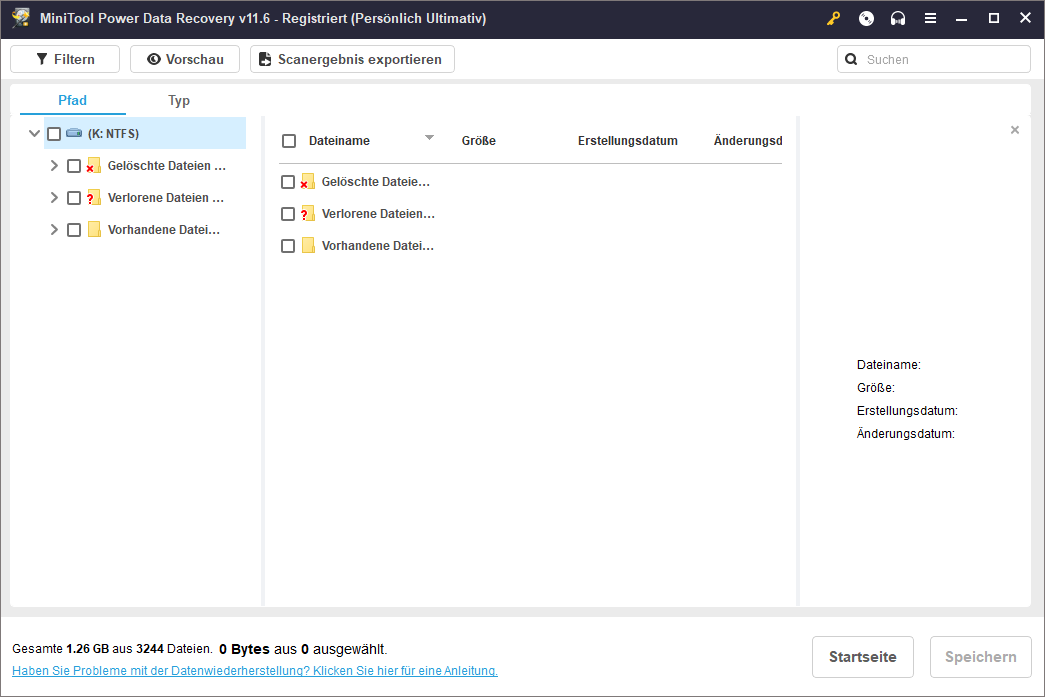This screenshot has width=1045, height=697.
Task: Click the K: NTFS drive icon
Action: pyautogui.click(x=74, y=133)
